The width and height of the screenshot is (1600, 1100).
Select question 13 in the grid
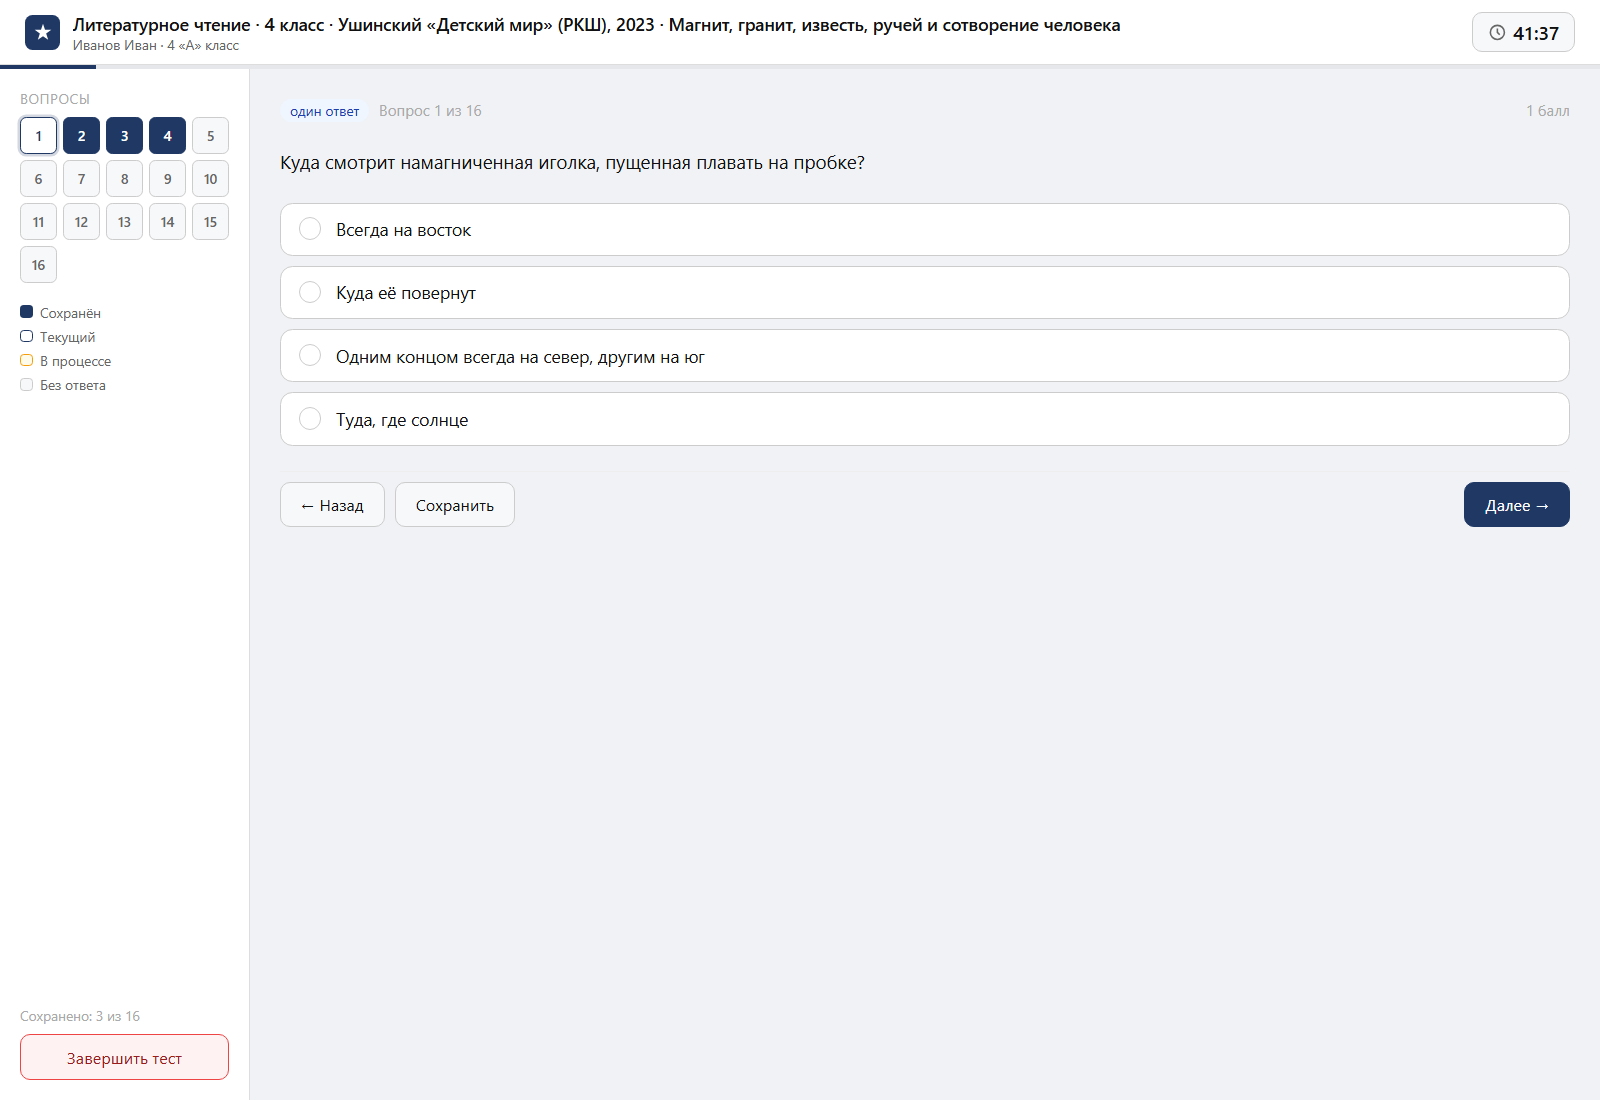124,222
